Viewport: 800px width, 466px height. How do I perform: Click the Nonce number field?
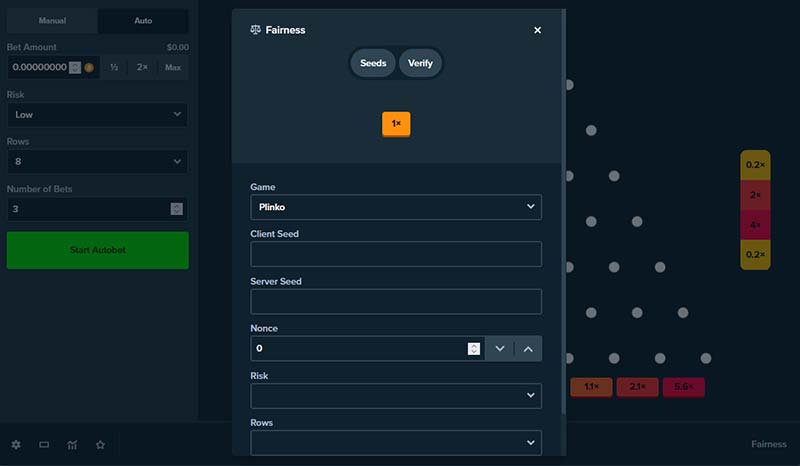point(367,349)
